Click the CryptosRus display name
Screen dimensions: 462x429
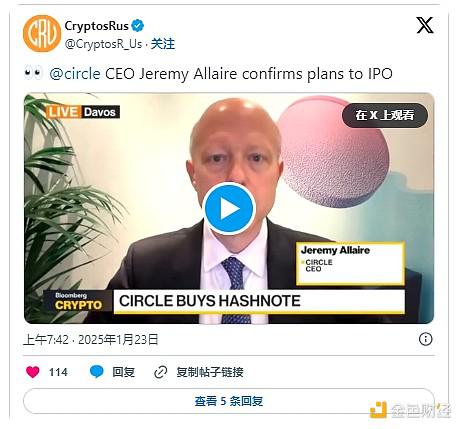point(96,26)
